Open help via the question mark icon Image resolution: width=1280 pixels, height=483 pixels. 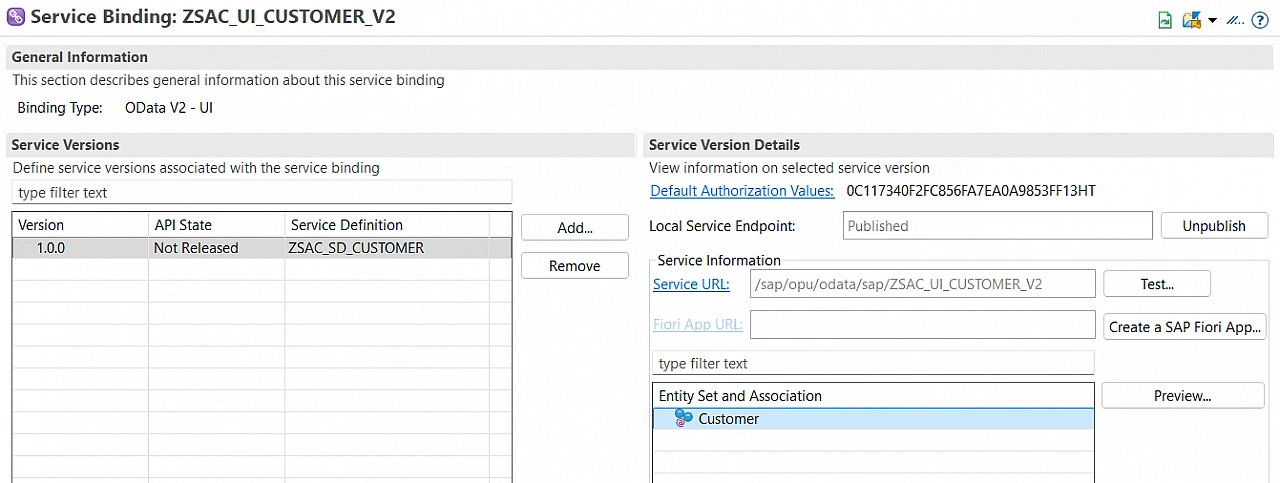pyautogui.click(x=1260, y=20)
